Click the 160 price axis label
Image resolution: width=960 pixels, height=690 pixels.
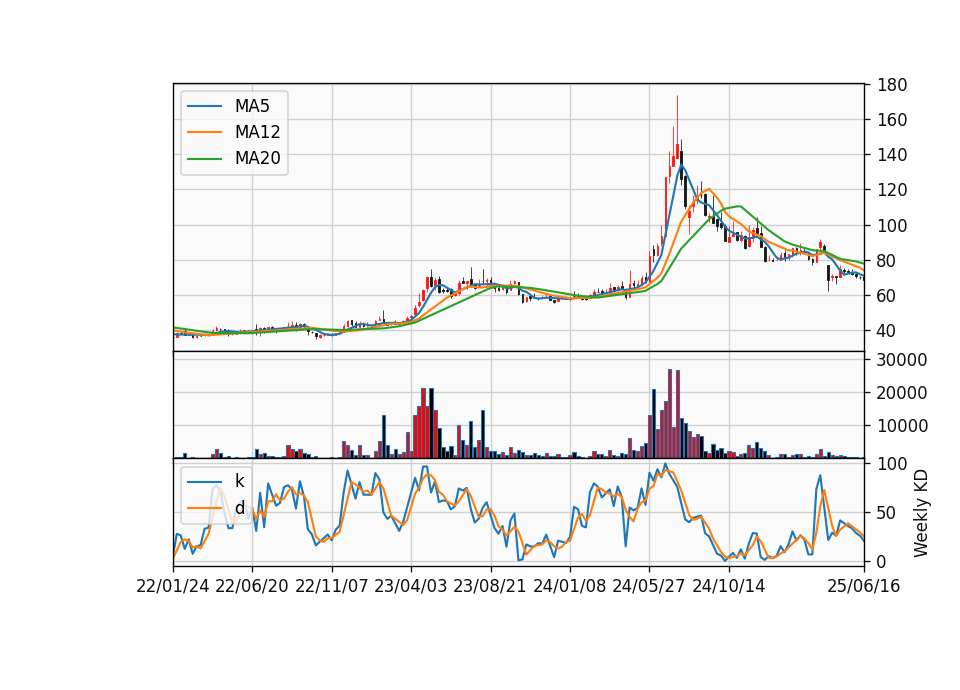coord(892,120)
